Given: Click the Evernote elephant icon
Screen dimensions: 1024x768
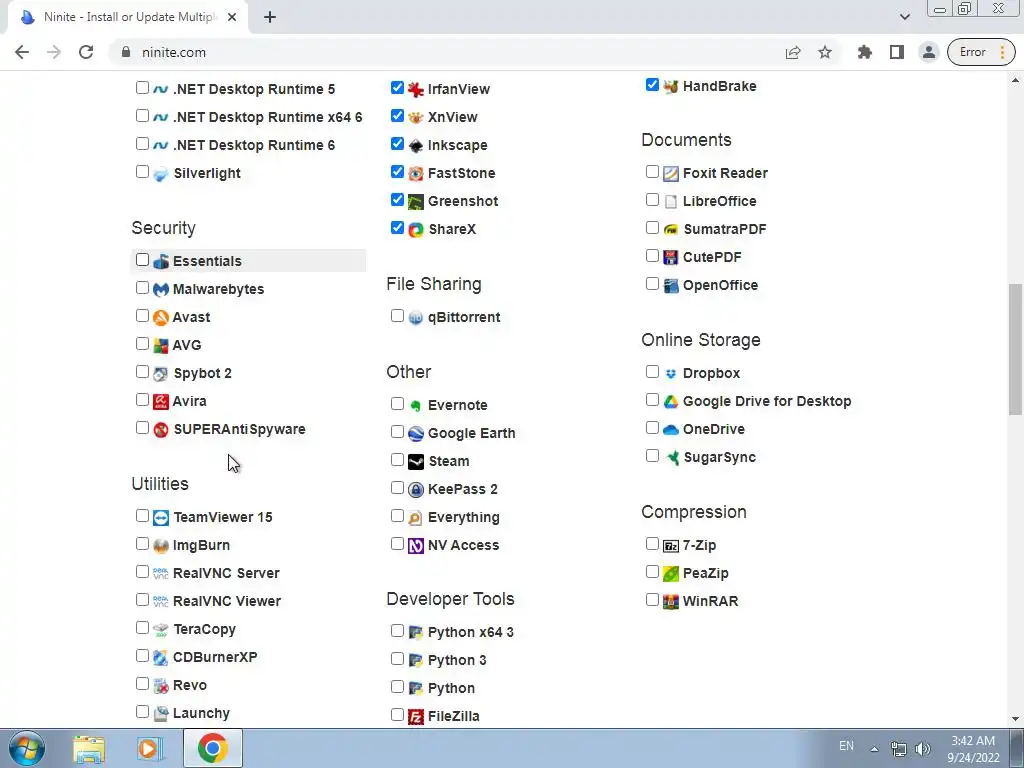Looking at the screenshot, I should (x=415, y=406).
